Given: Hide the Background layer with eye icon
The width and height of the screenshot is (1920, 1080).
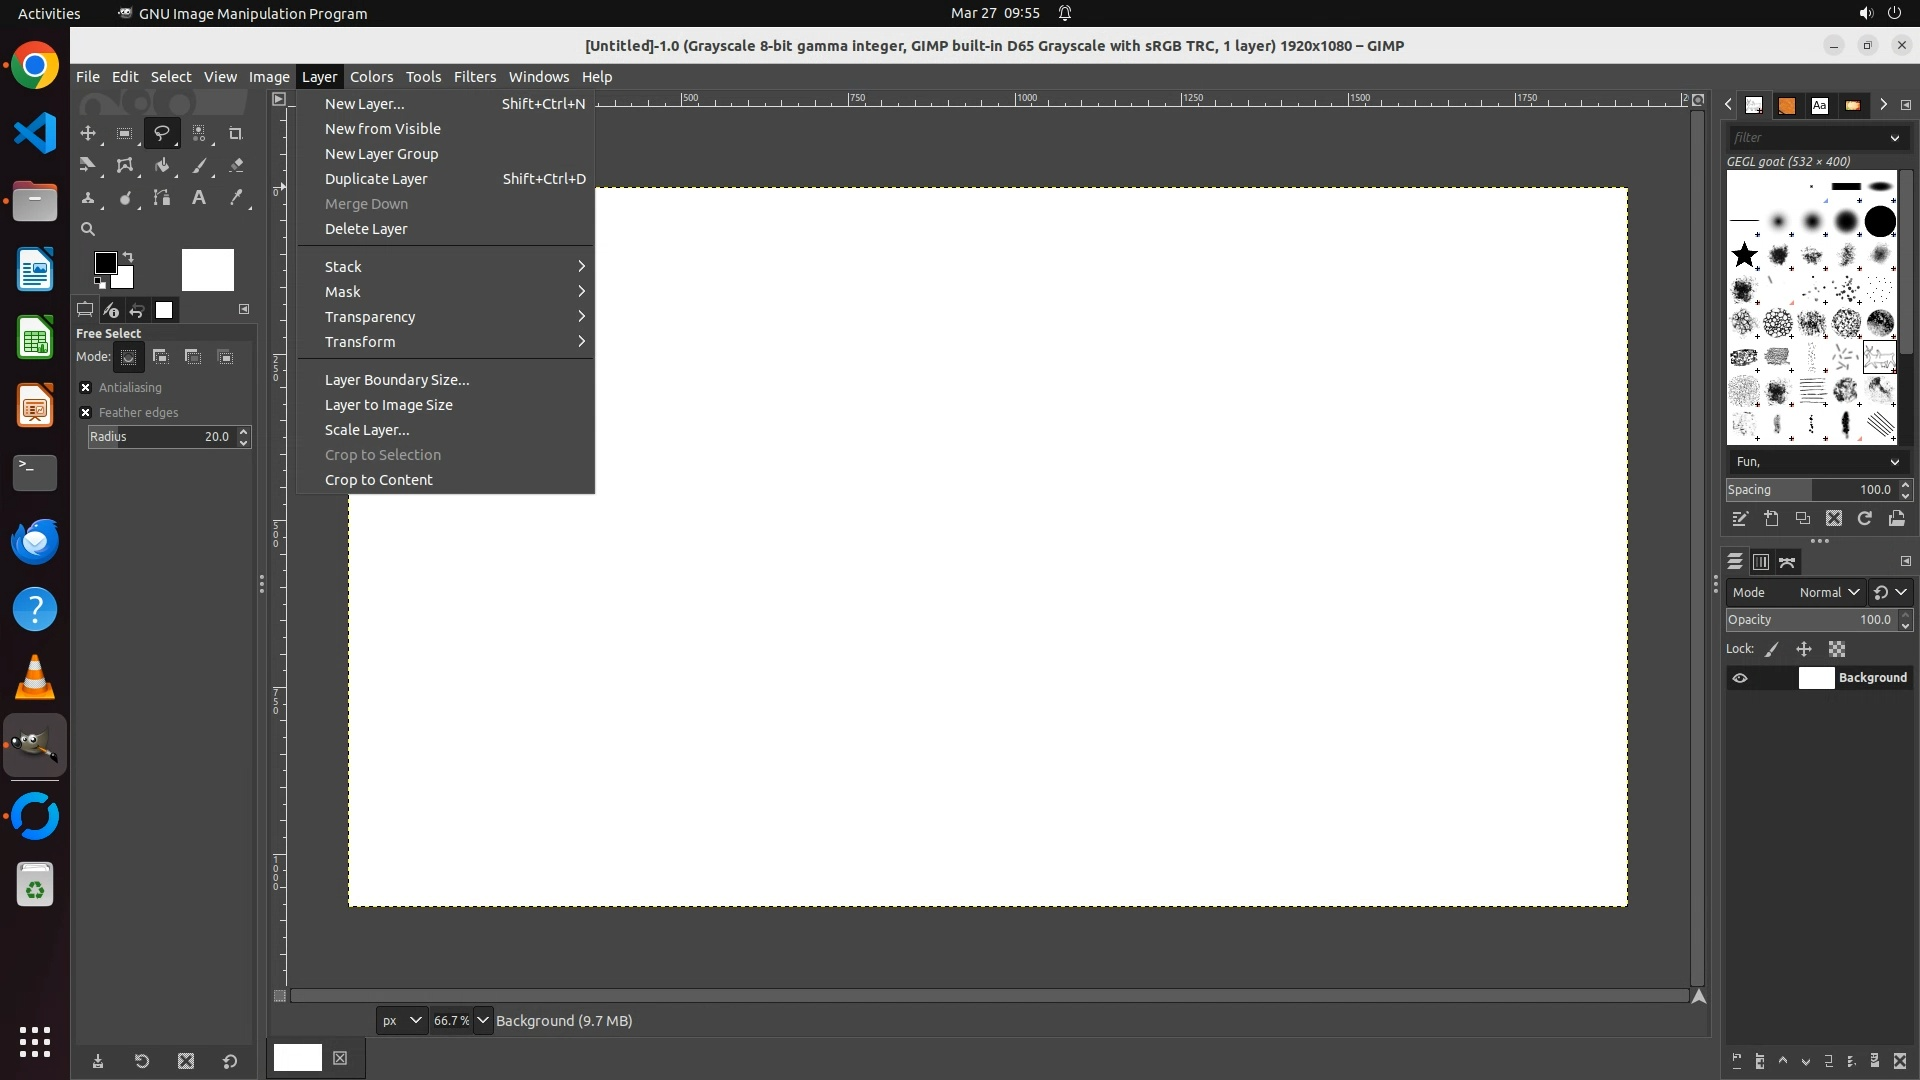Looking at the screenshot, I should 1740,678.
